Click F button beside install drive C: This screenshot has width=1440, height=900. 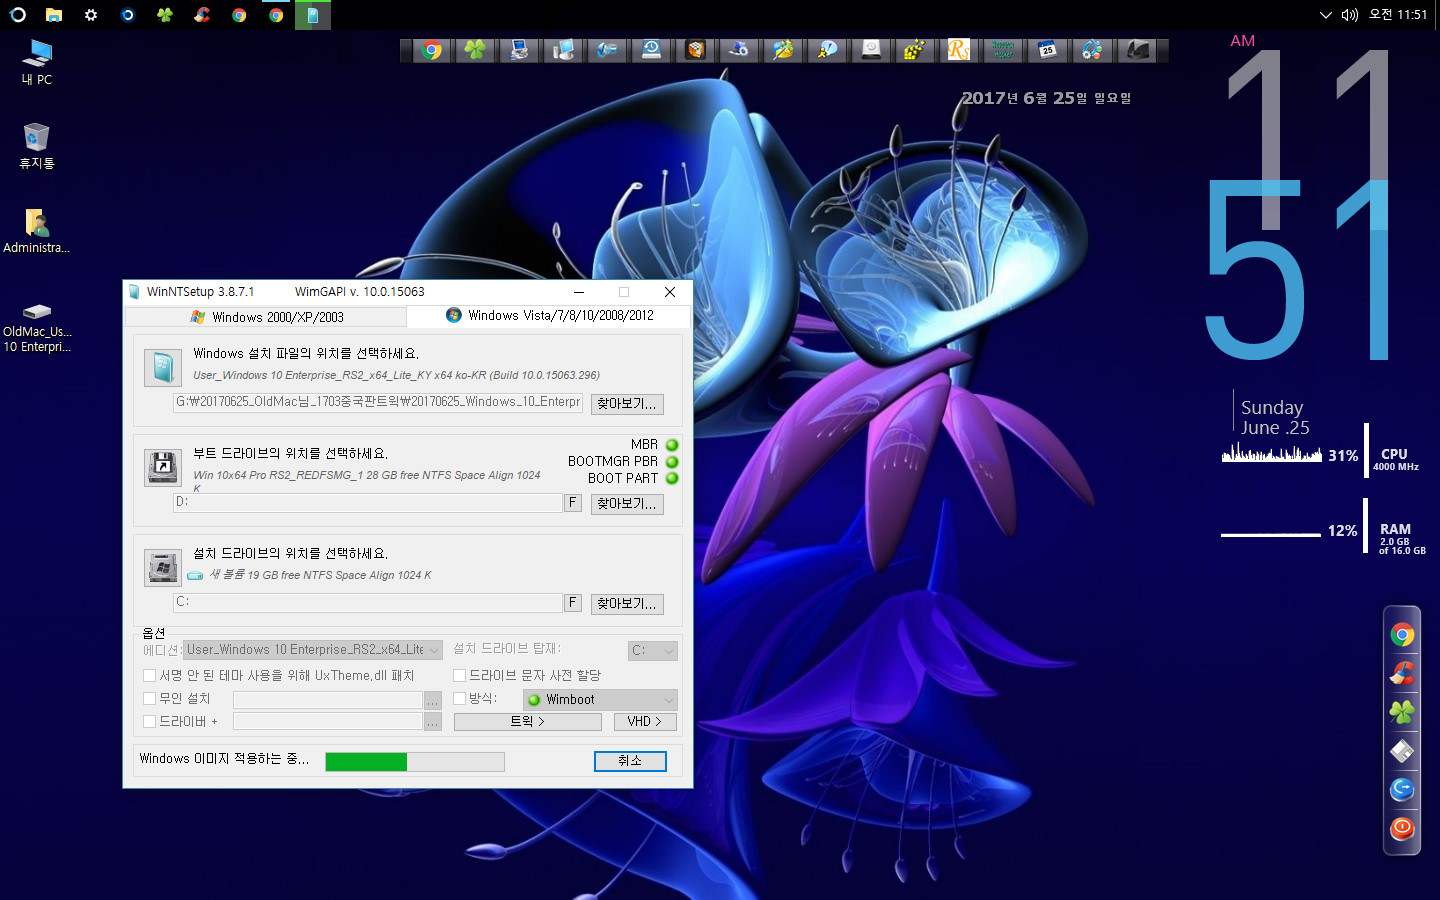pos(573,603)
